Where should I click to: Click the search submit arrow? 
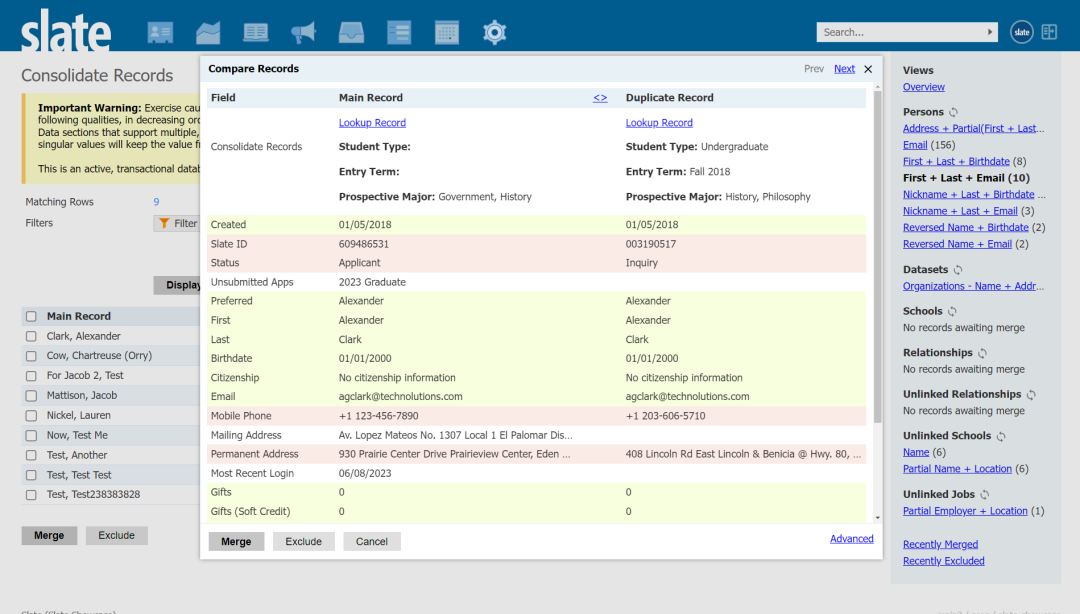[x=990, y=32]
